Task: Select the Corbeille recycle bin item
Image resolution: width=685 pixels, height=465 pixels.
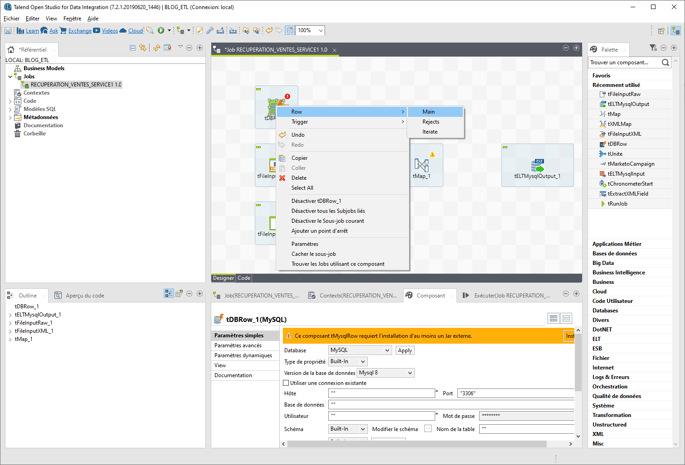Action: coord(35,134)
